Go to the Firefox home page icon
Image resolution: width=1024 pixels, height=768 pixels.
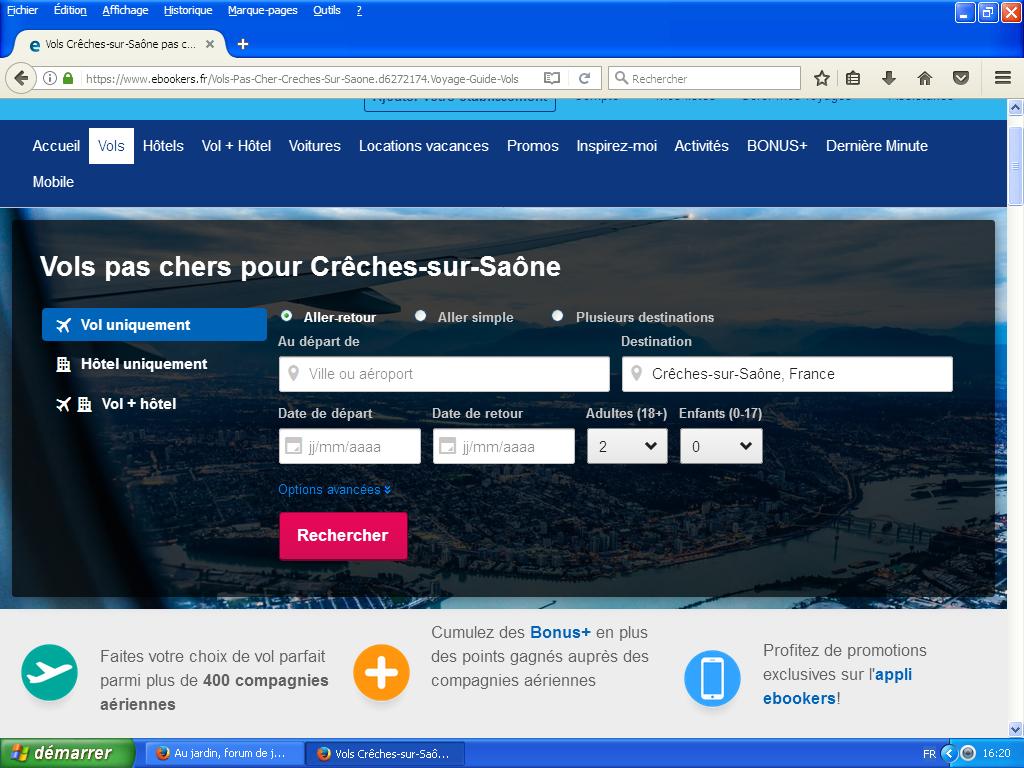pyautogui.click(x=925, y=78)
